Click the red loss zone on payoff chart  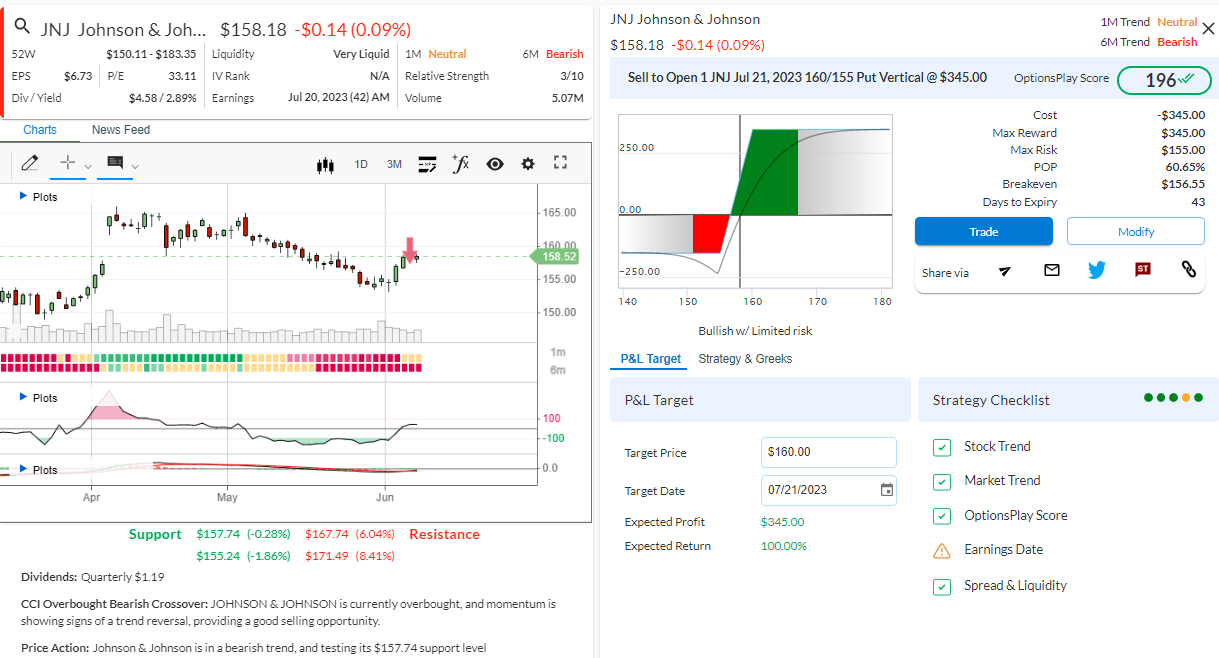click(x=712, y=233)
